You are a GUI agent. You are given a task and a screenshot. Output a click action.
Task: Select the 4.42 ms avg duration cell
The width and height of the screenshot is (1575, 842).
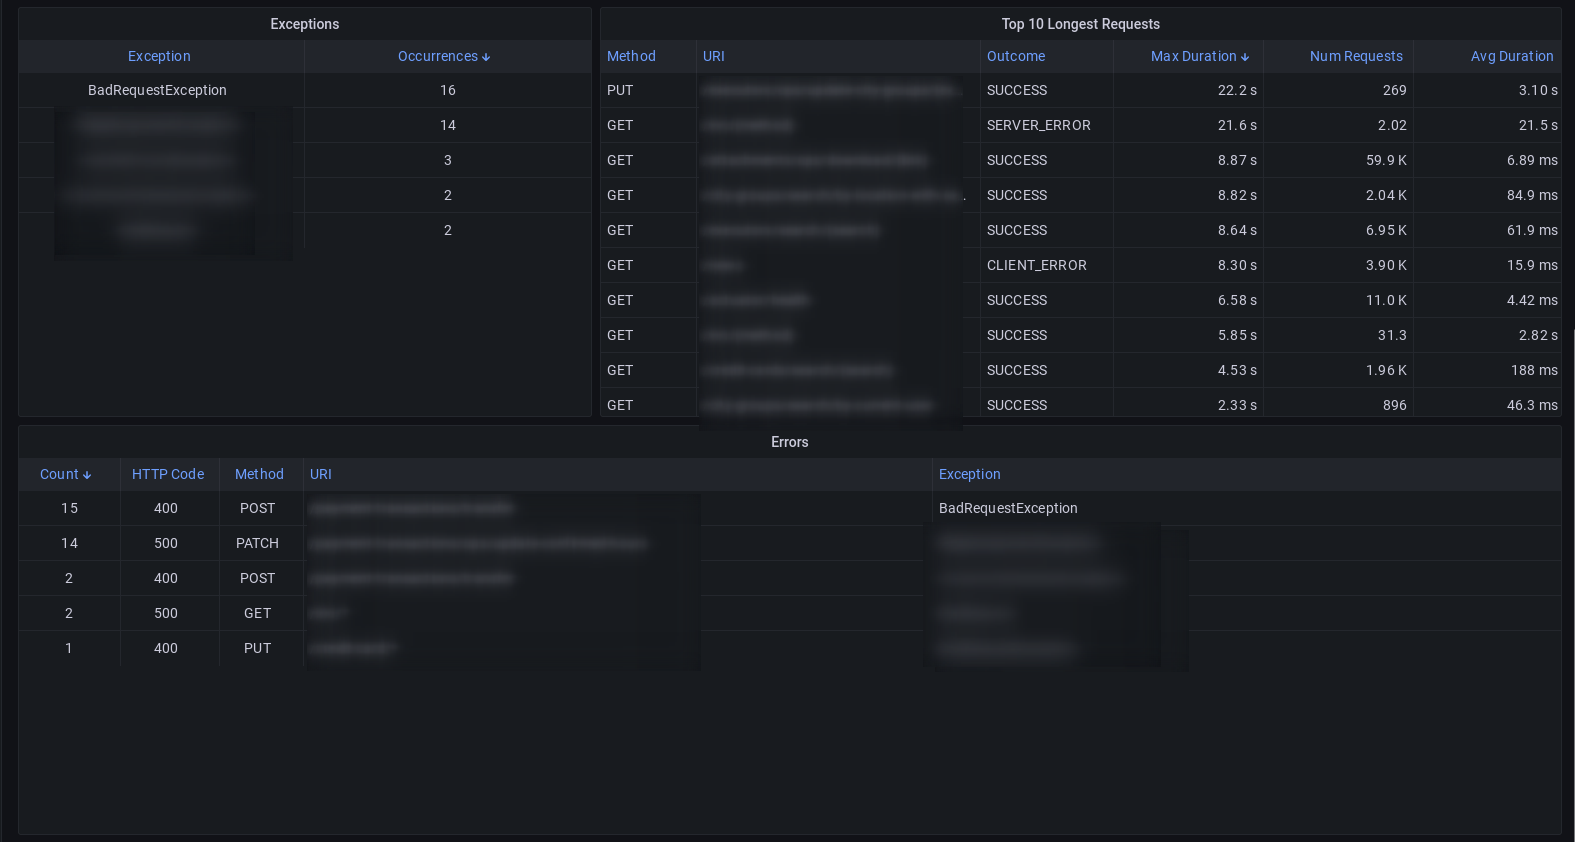1532,300
